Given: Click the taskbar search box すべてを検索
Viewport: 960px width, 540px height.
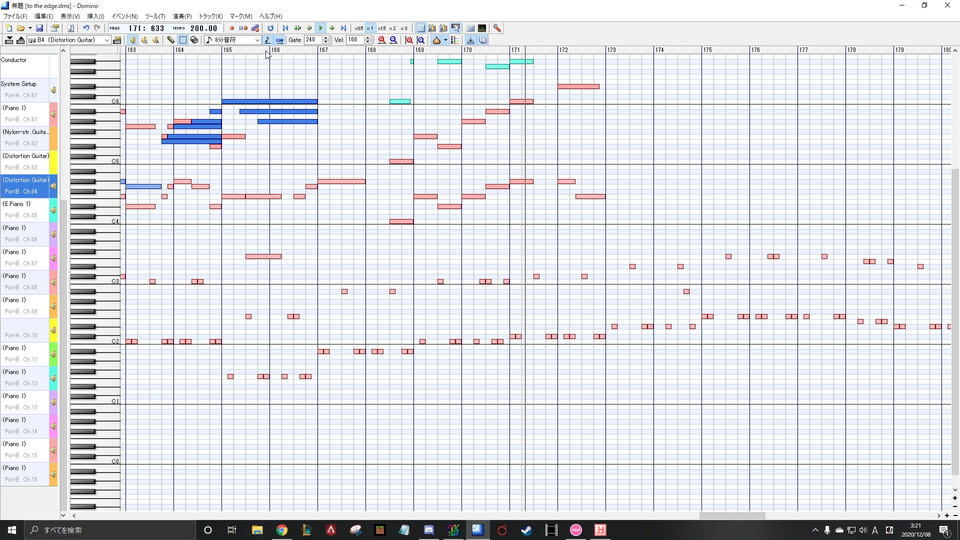Looking at the screenshot, I should point(110,530).
